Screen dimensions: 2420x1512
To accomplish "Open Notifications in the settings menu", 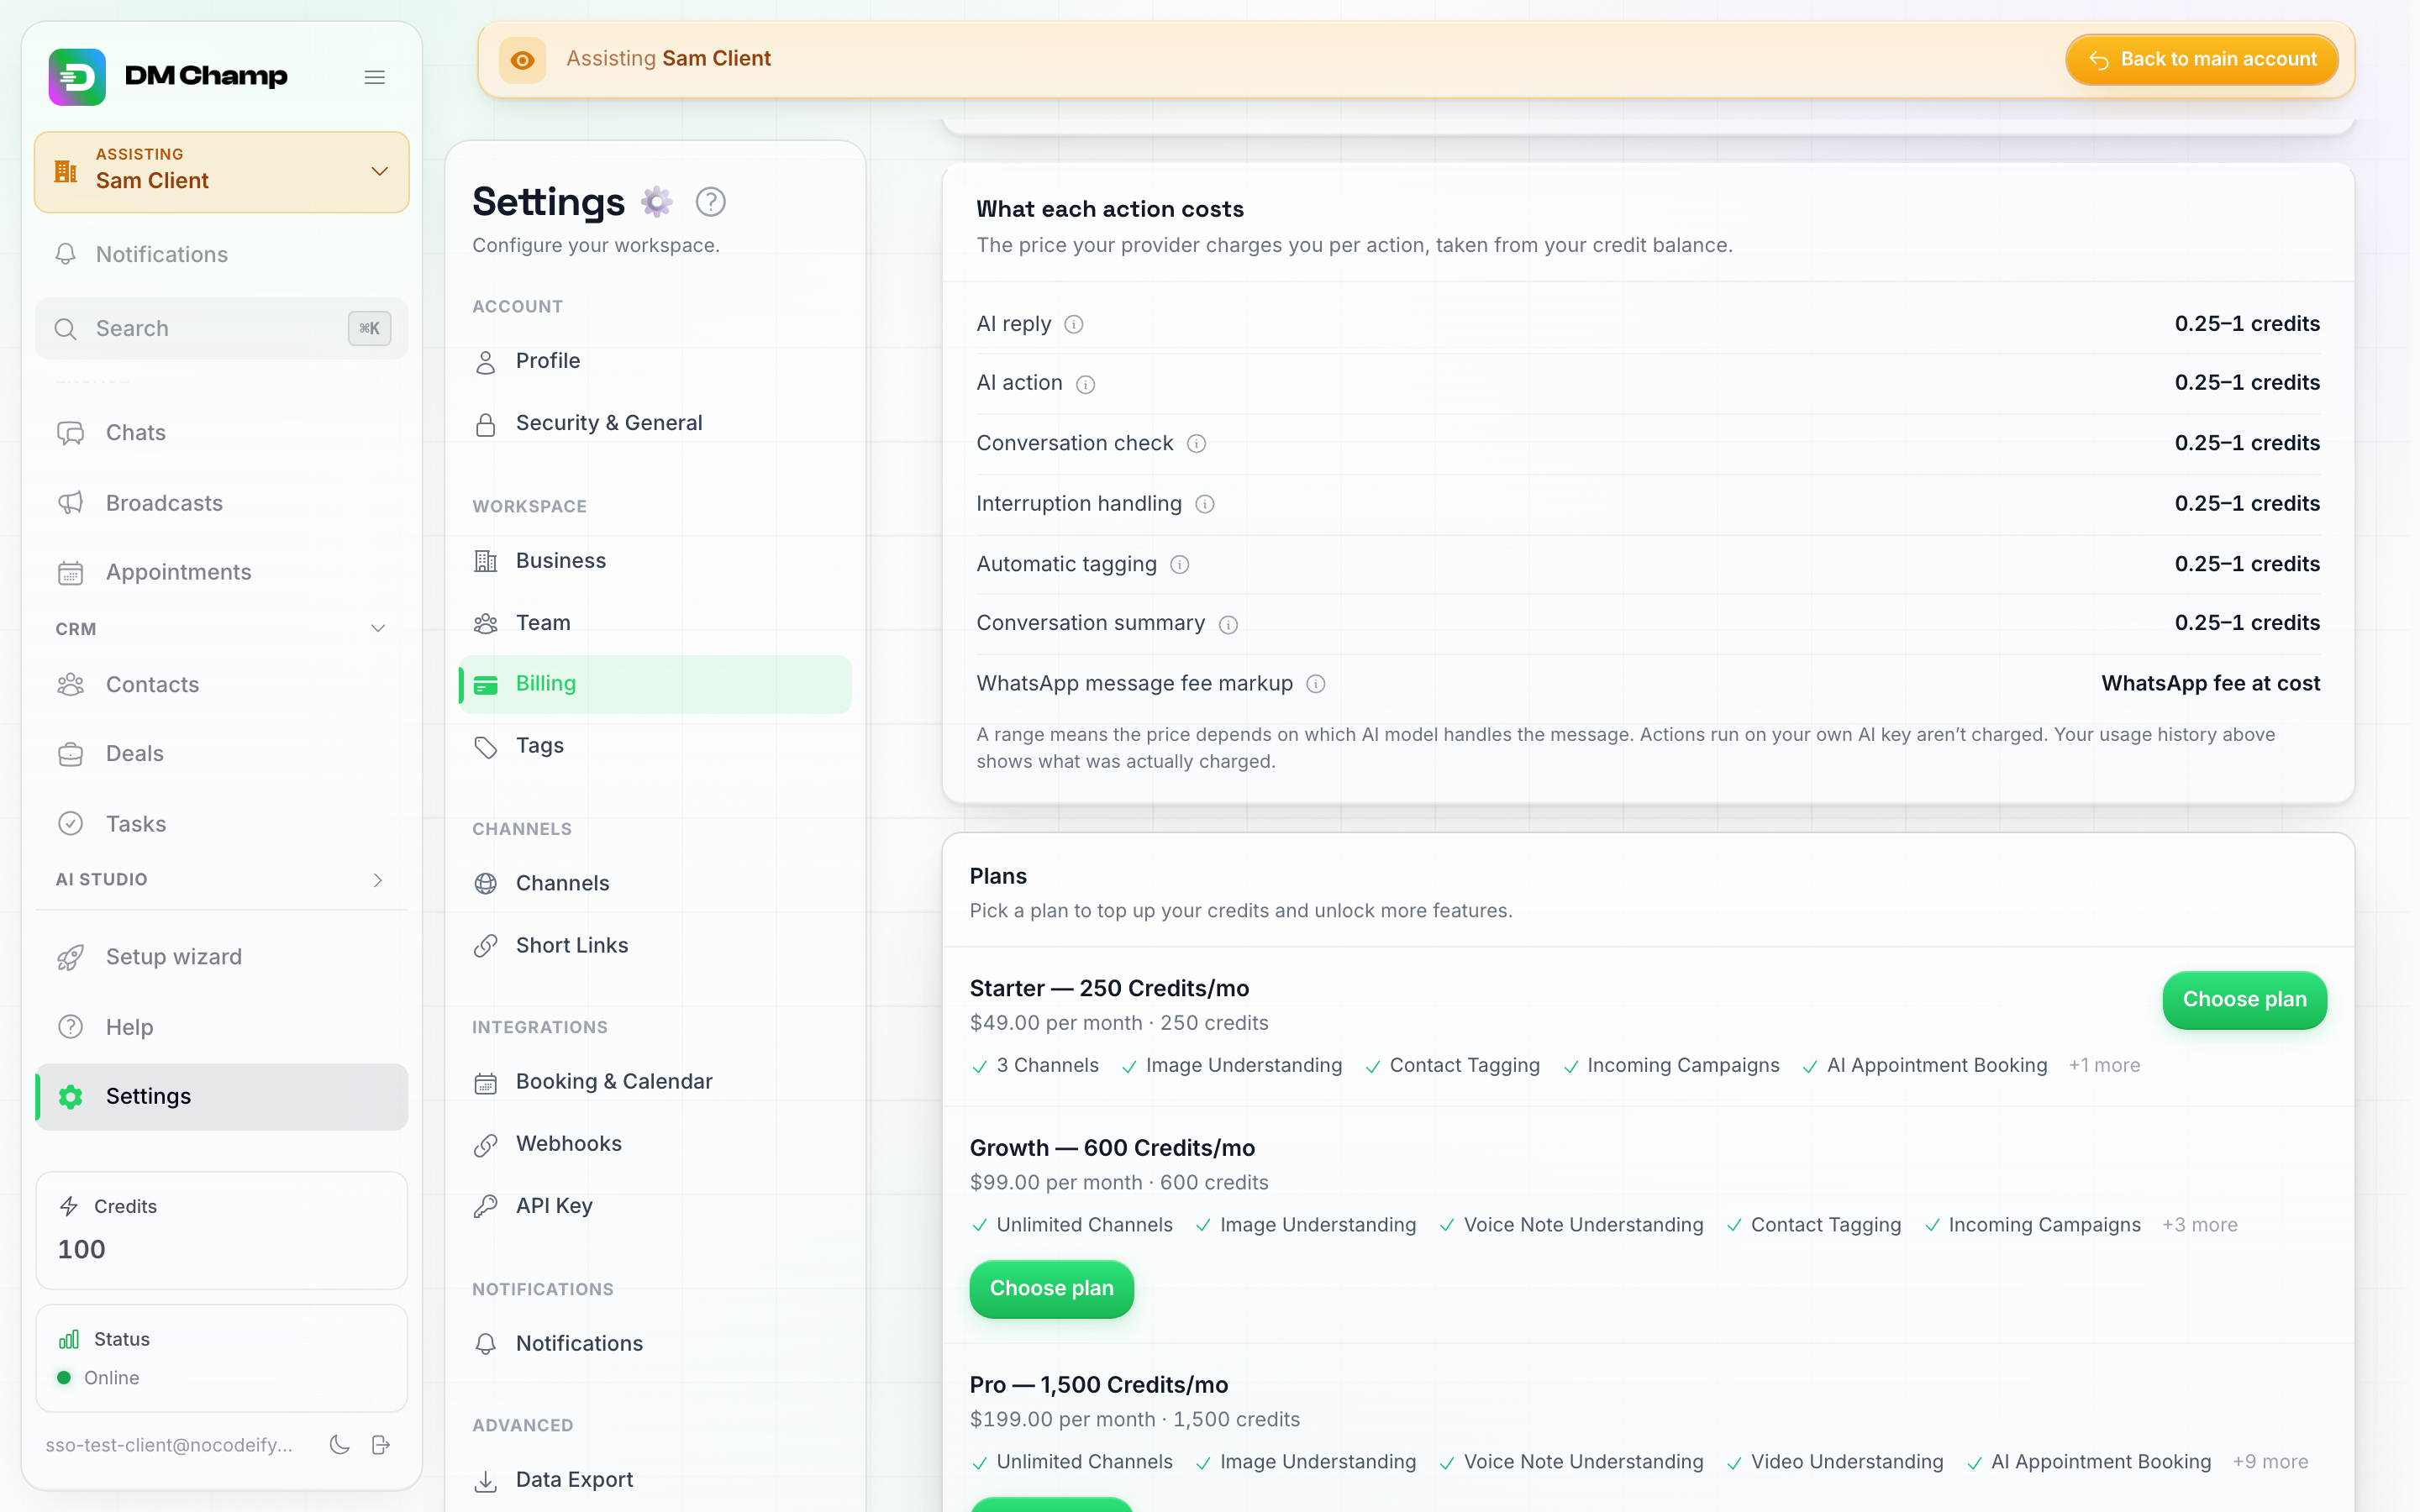I will coord(655,1344).
